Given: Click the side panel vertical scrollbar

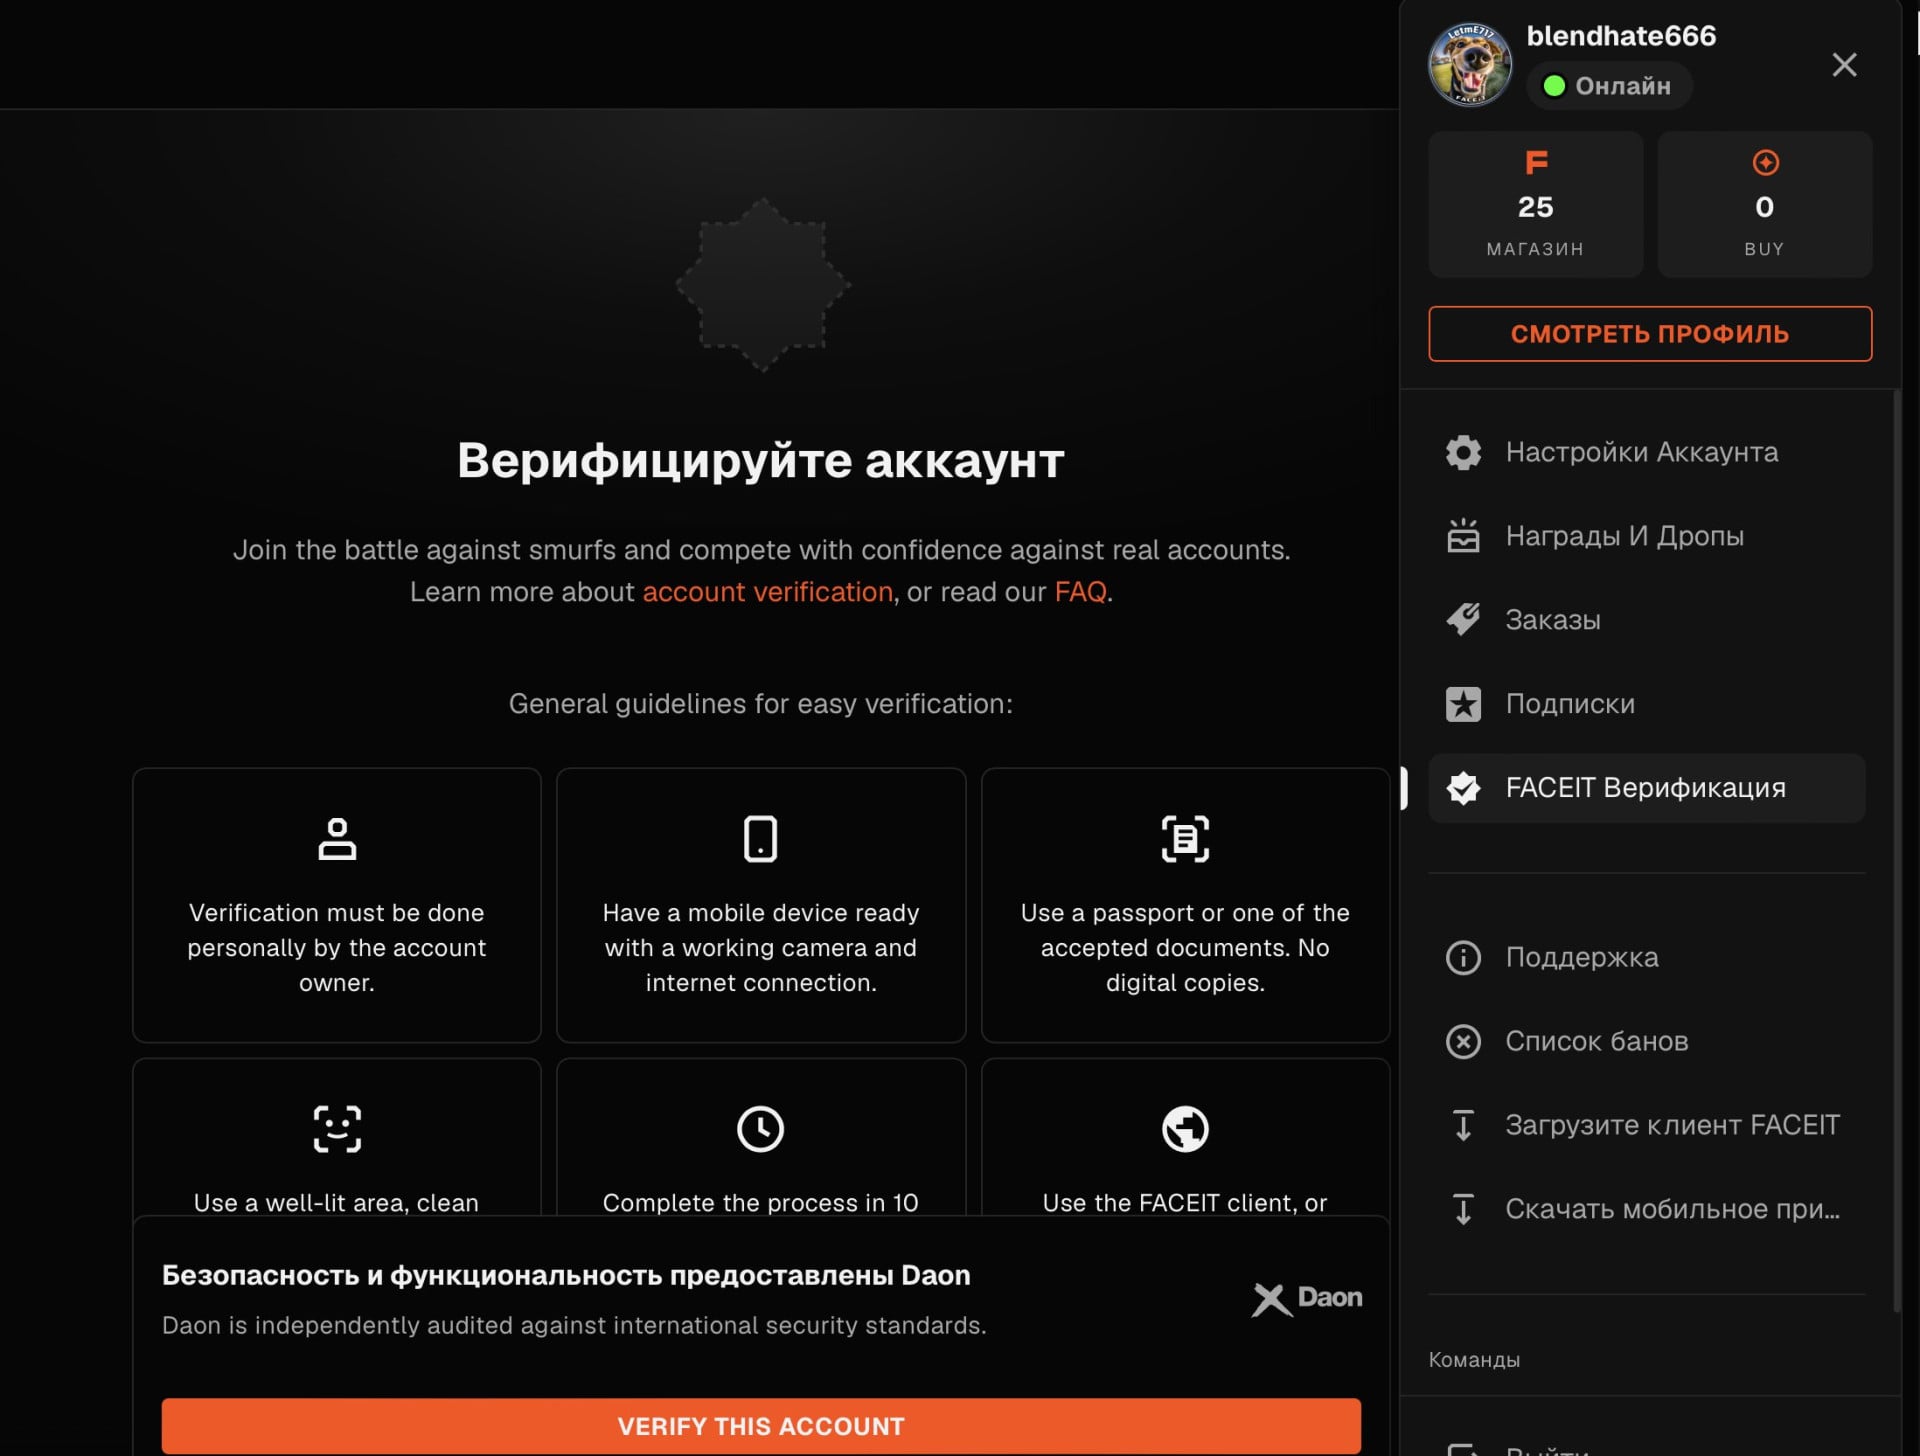Looking at the screenshot, I should (x=1896, y=850).
